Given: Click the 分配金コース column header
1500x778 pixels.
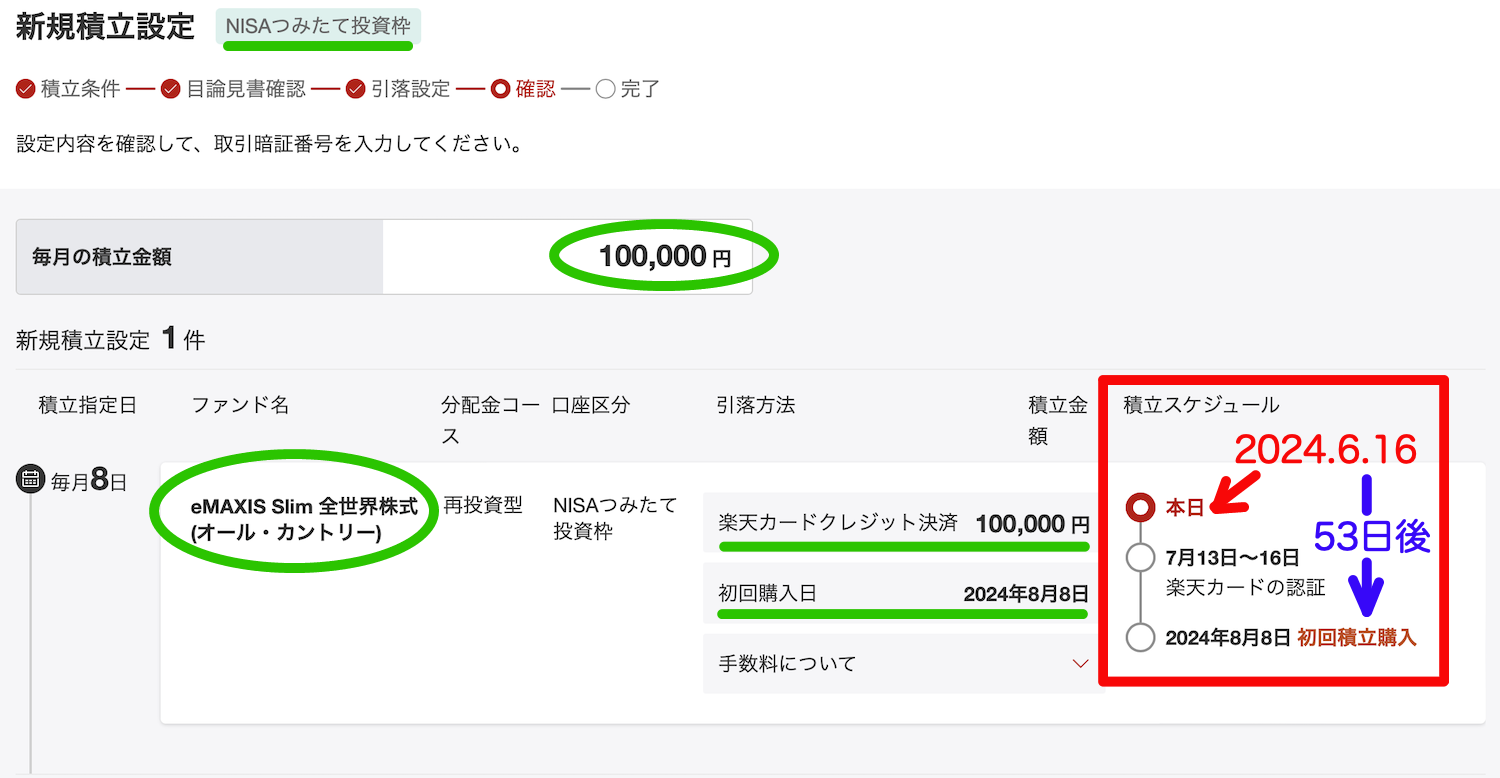Looking at the screenshot, I should click(x=490, y=420).
